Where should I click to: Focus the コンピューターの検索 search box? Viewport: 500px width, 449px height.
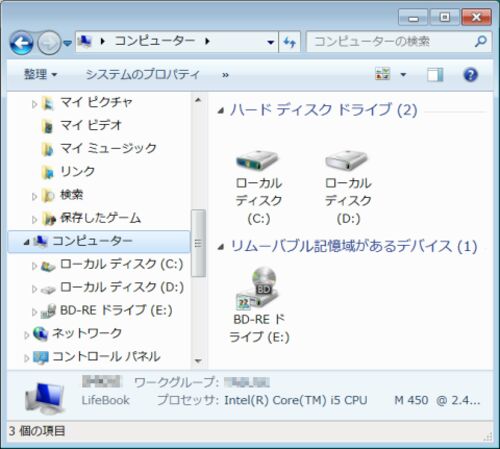tap(390, 42)
